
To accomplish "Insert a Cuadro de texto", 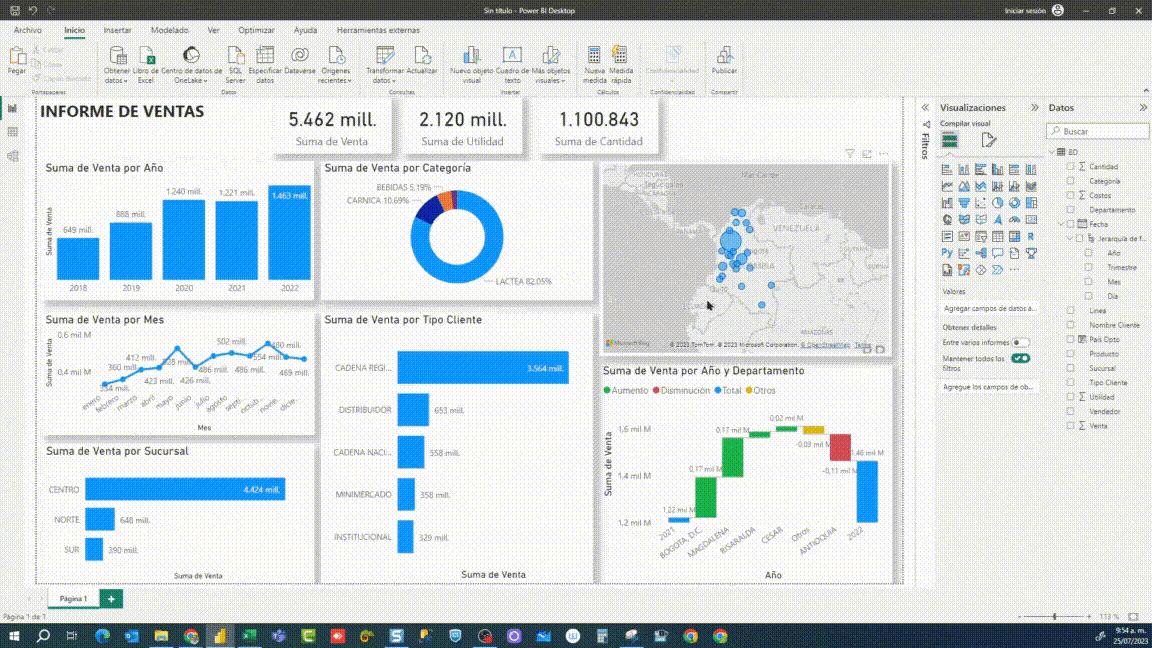I will point(512,62).
